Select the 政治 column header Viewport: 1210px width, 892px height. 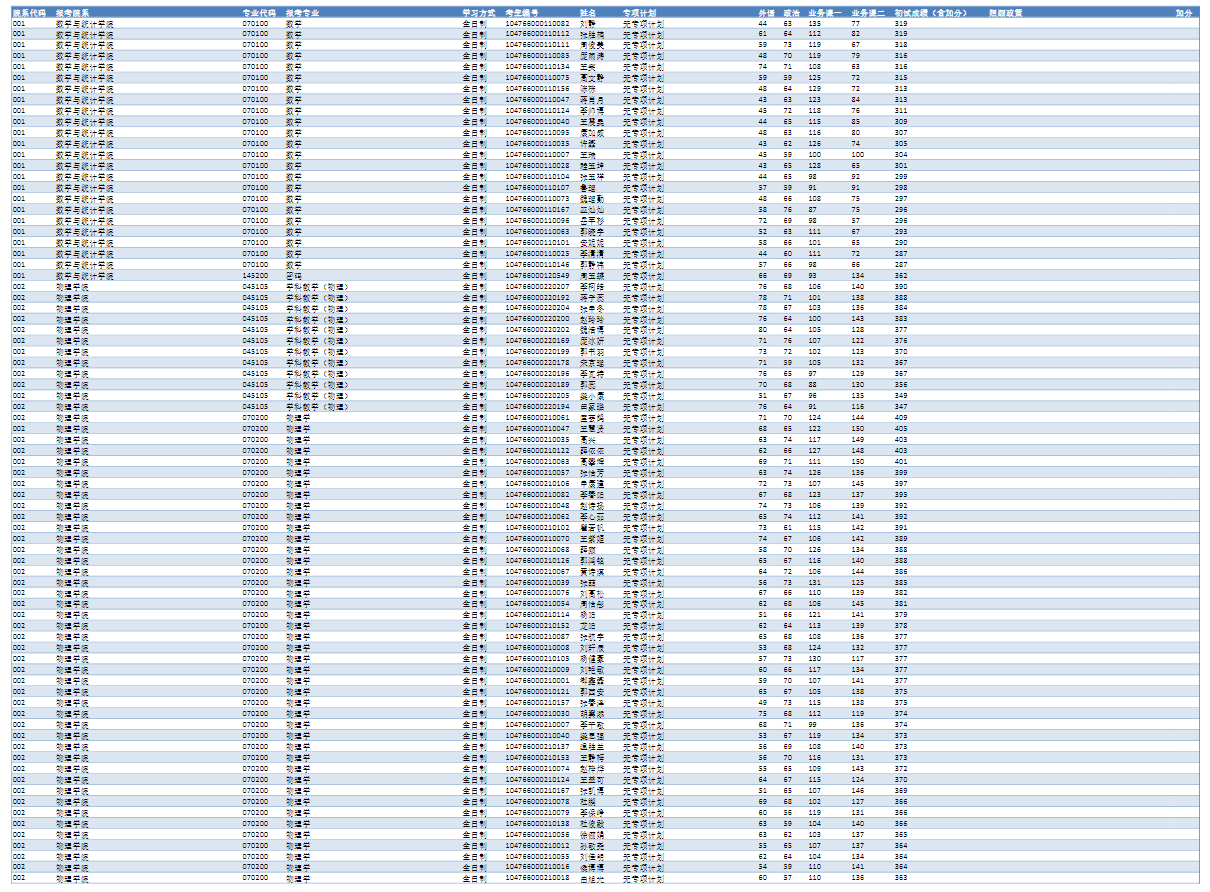pos(790,13)
